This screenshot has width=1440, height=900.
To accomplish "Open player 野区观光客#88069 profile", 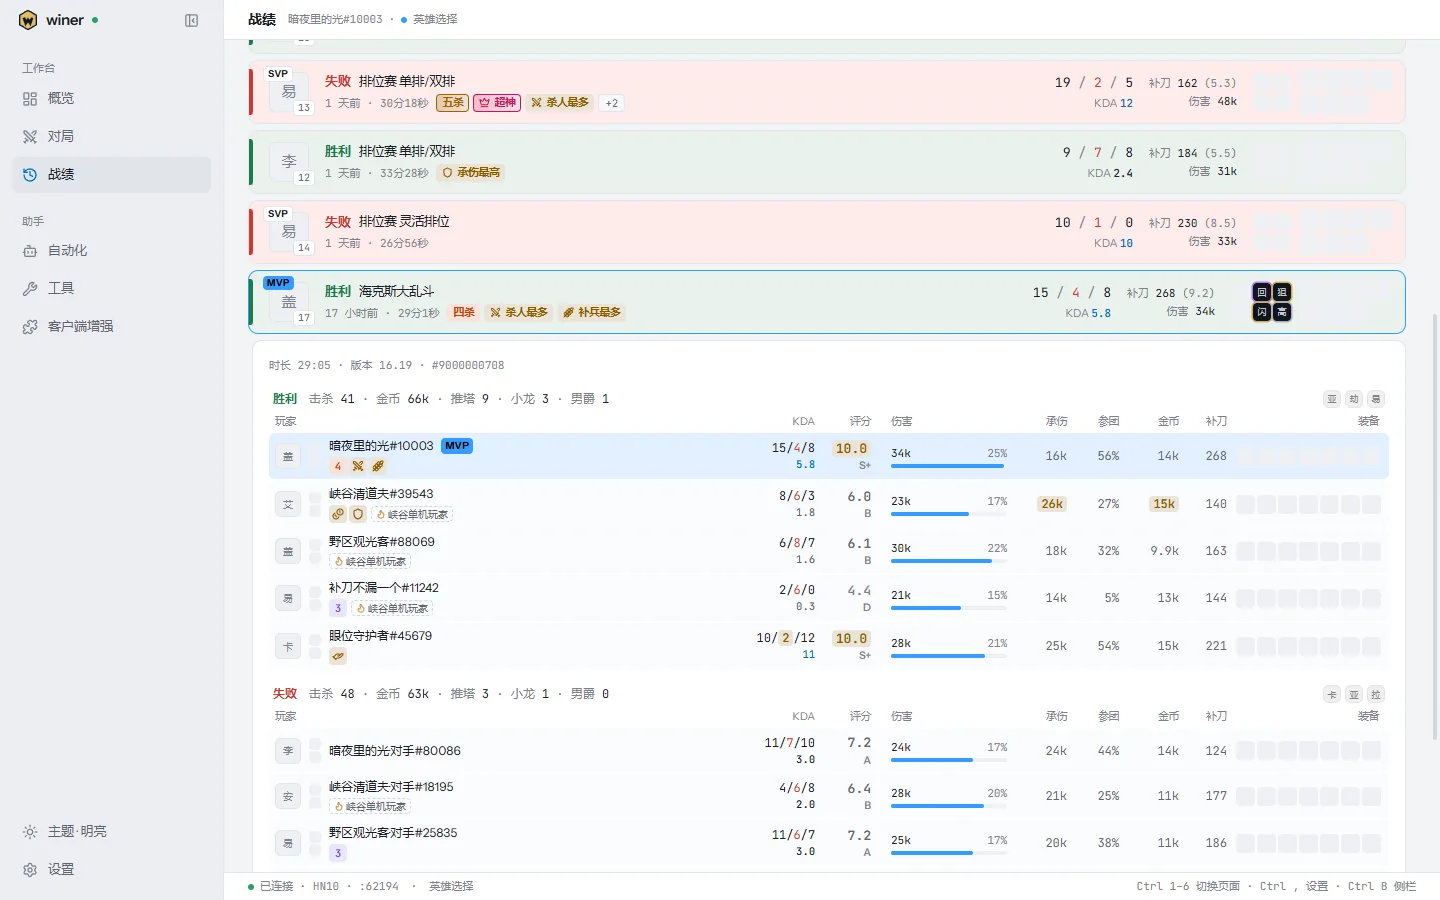I will (382, 542).
